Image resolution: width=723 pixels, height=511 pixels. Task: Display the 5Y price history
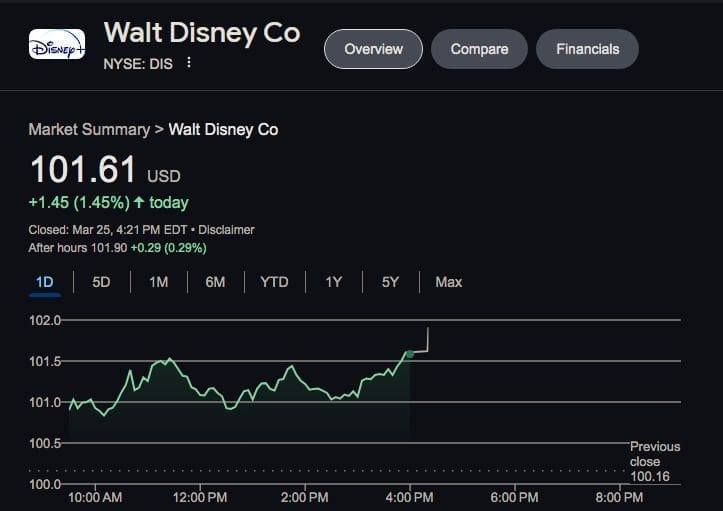(390, 282)
